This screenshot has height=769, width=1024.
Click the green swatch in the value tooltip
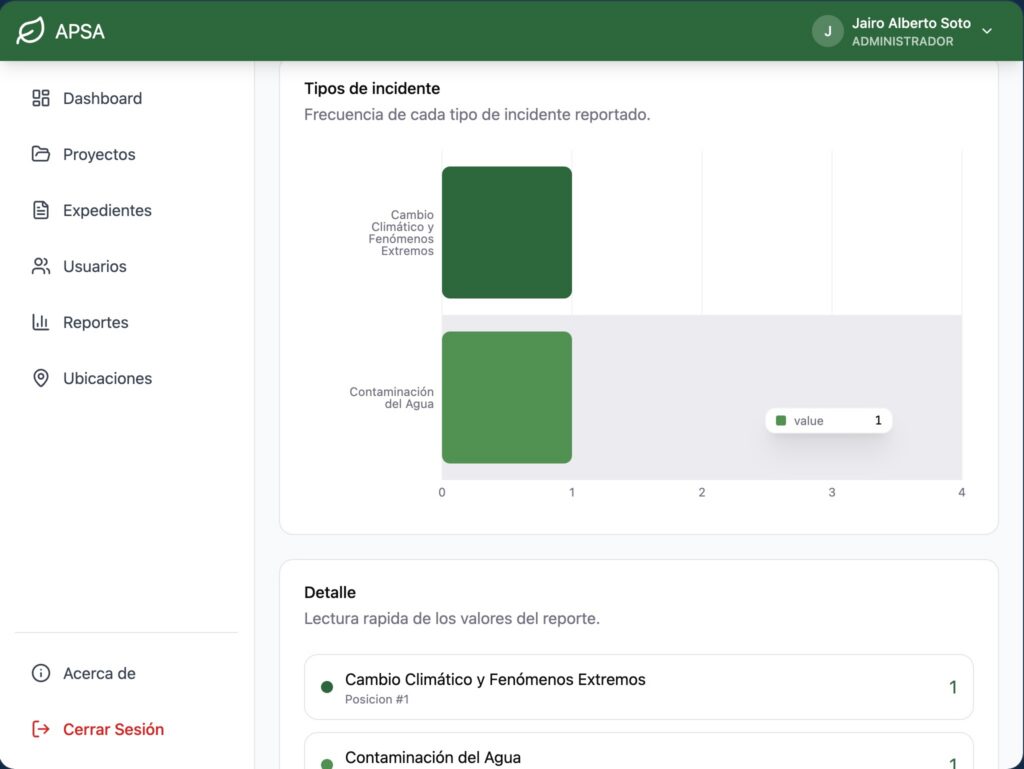pyautogui.click(x=781, y=421)
